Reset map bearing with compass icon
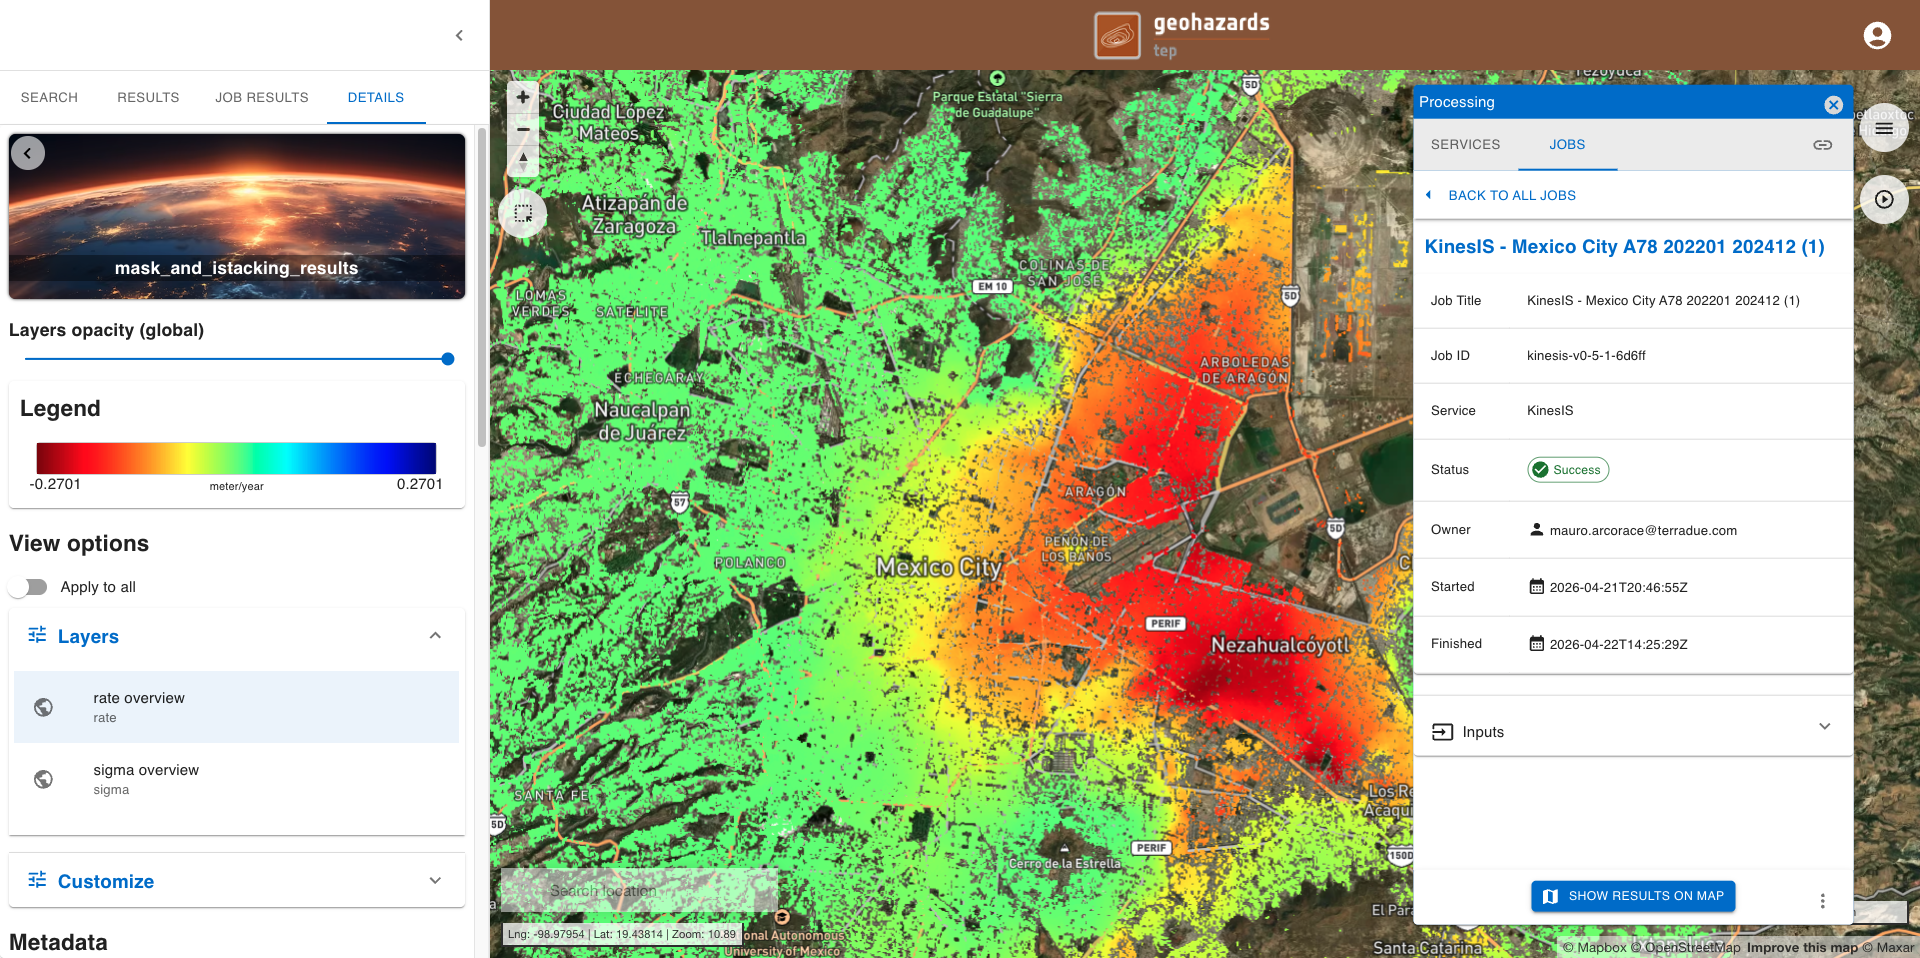This screenshot has height=958, width=1920. [523, 161]
